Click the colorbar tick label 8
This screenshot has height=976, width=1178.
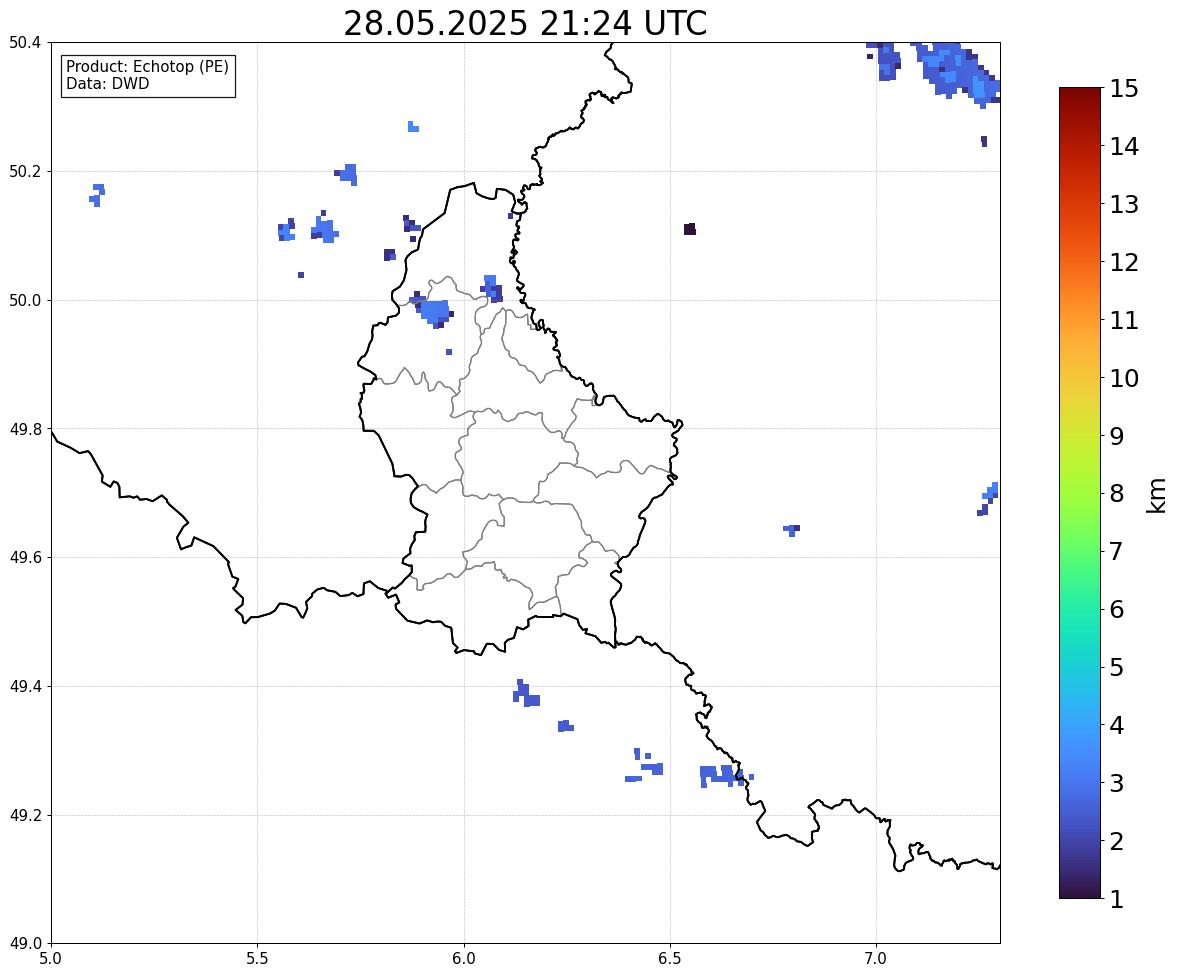[x=1117, y=494]
